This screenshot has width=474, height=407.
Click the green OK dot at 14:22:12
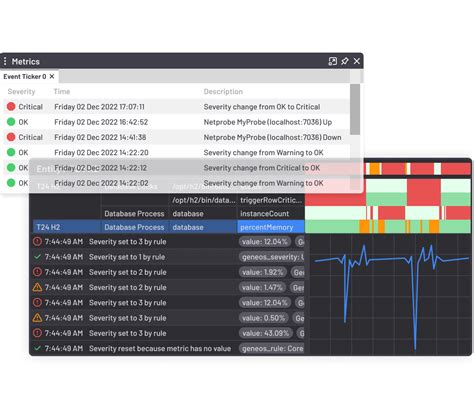[x=11, y=168]
